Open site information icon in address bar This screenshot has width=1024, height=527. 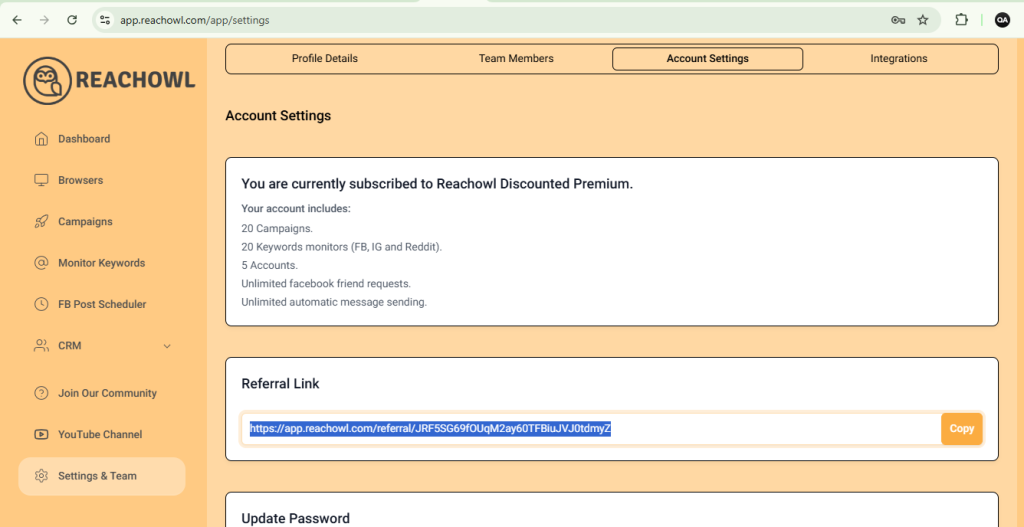point(104,20)
